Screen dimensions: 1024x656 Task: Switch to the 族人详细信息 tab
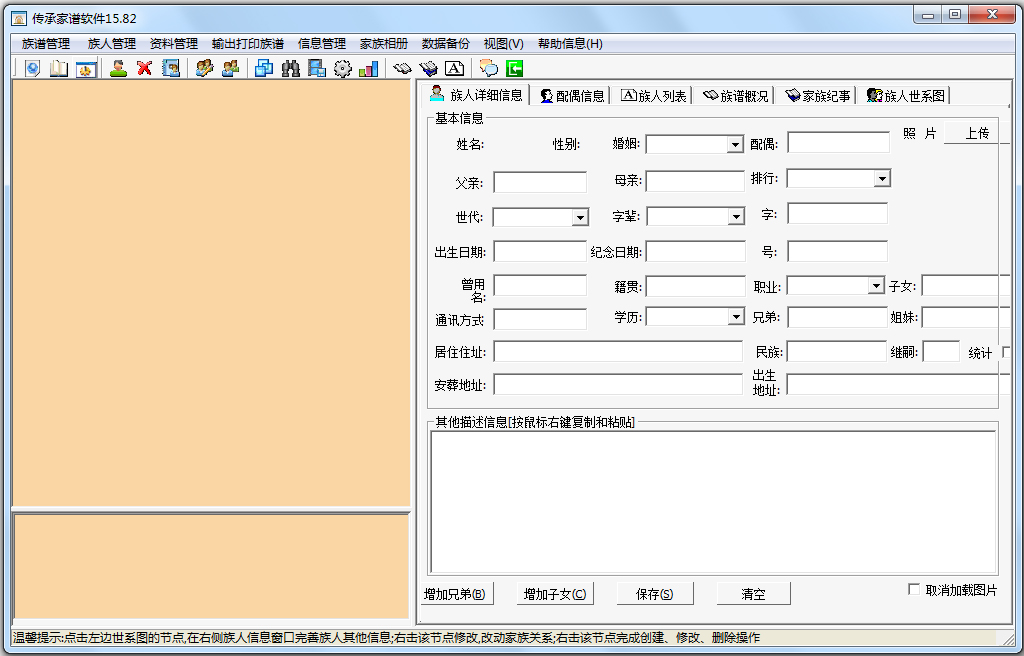(476, 95)
